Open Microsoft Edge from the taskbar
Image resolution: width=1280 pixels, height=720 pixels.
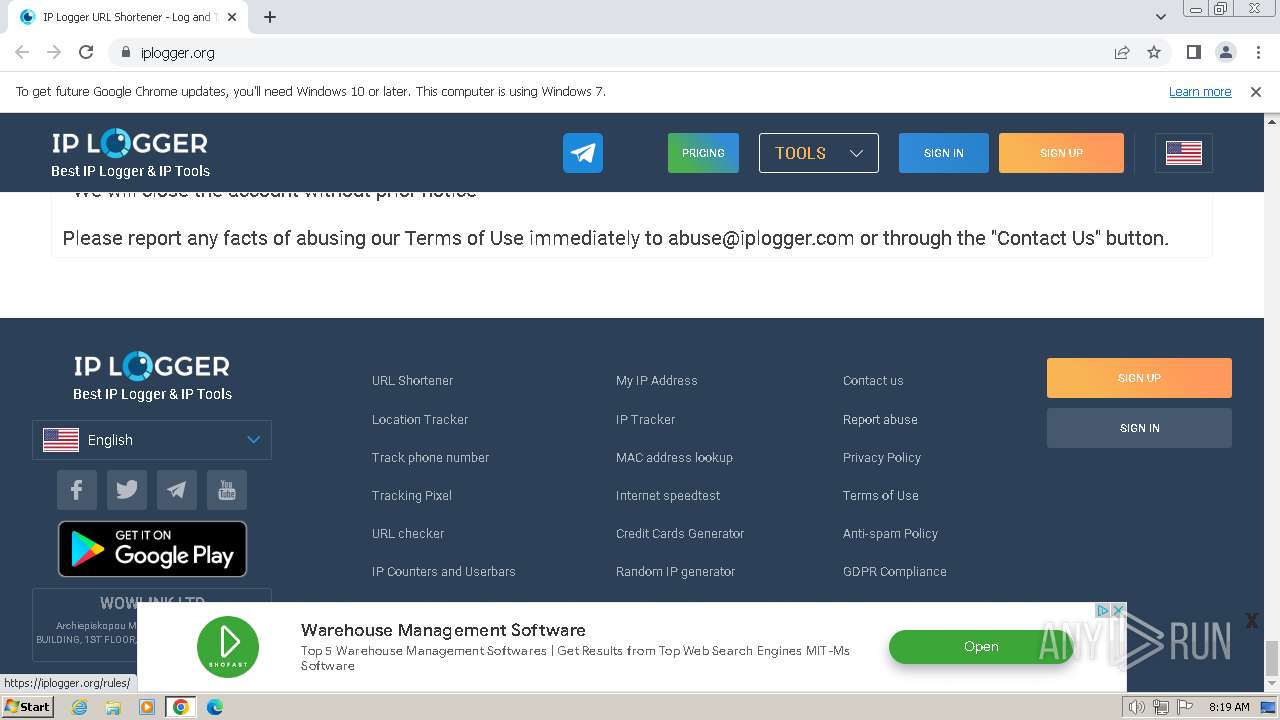(215, 707)
